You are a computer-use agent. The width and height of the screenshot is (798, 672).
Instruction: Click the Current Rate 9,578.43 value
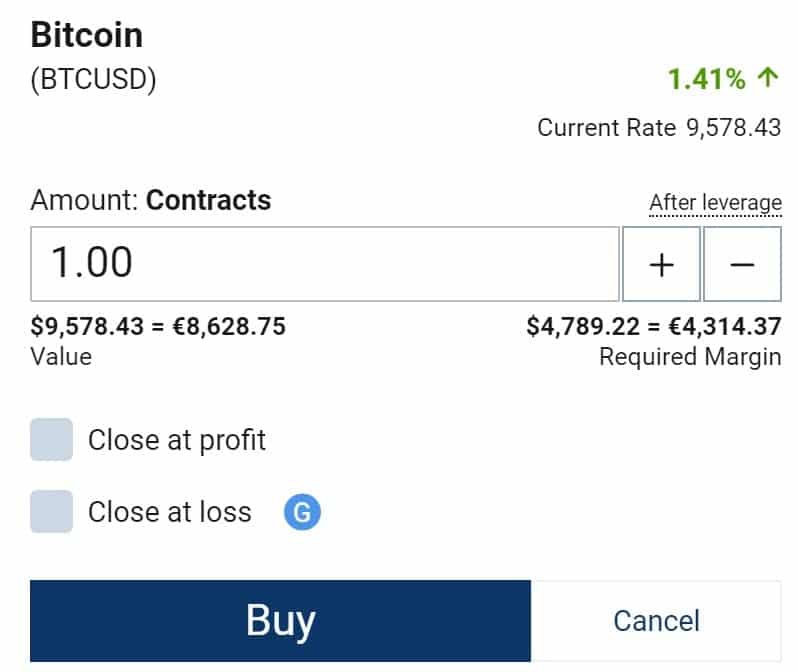point(733,127)
